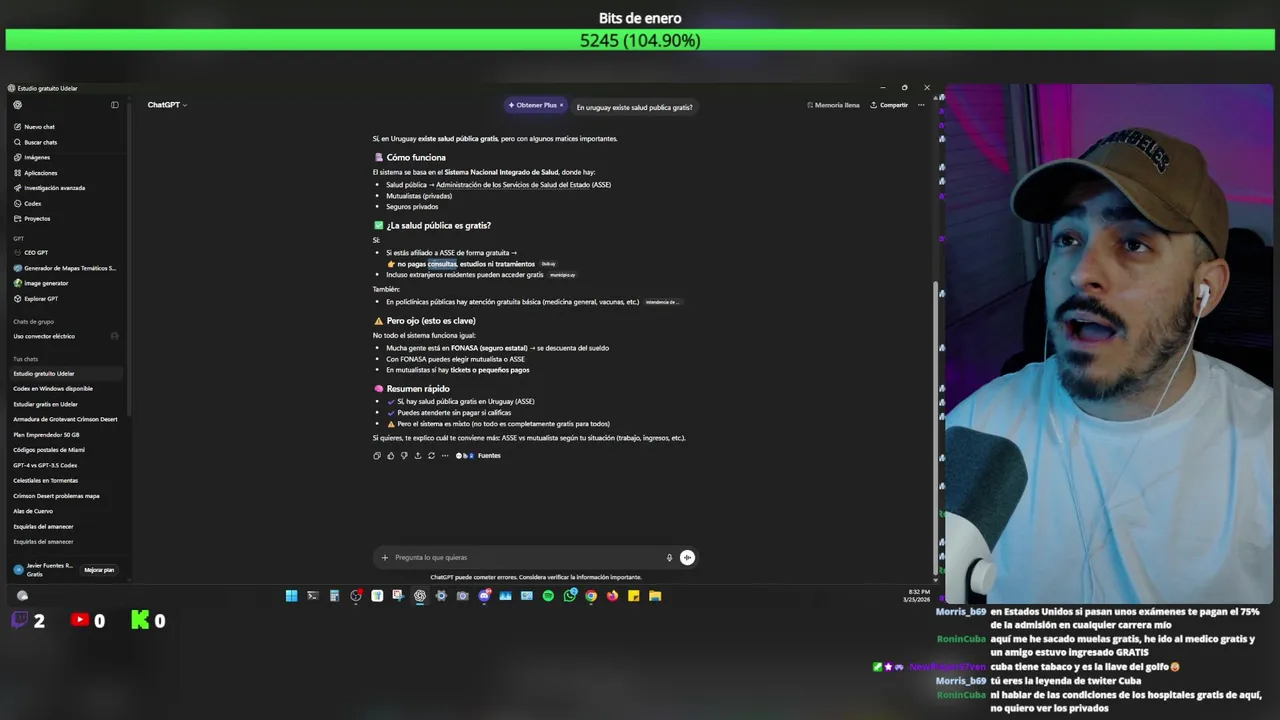Start voice mode with the waveform button

click(x=687, y=558)
